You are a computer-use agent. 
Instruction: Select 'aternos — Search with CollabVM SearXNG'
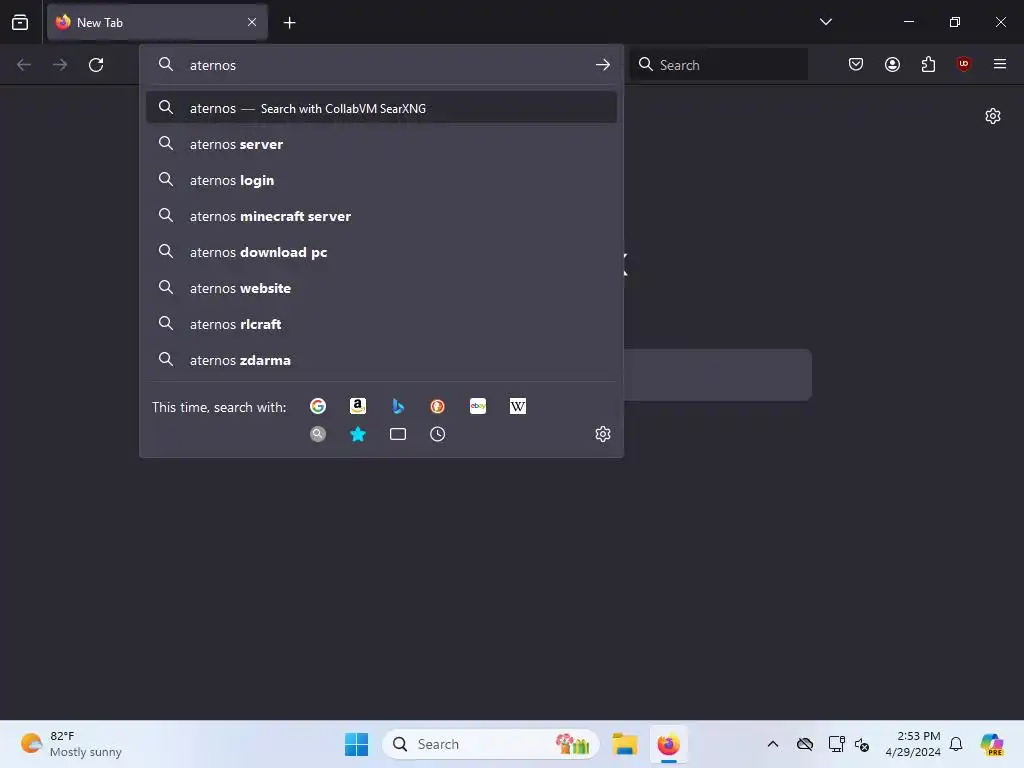[381, 108]
